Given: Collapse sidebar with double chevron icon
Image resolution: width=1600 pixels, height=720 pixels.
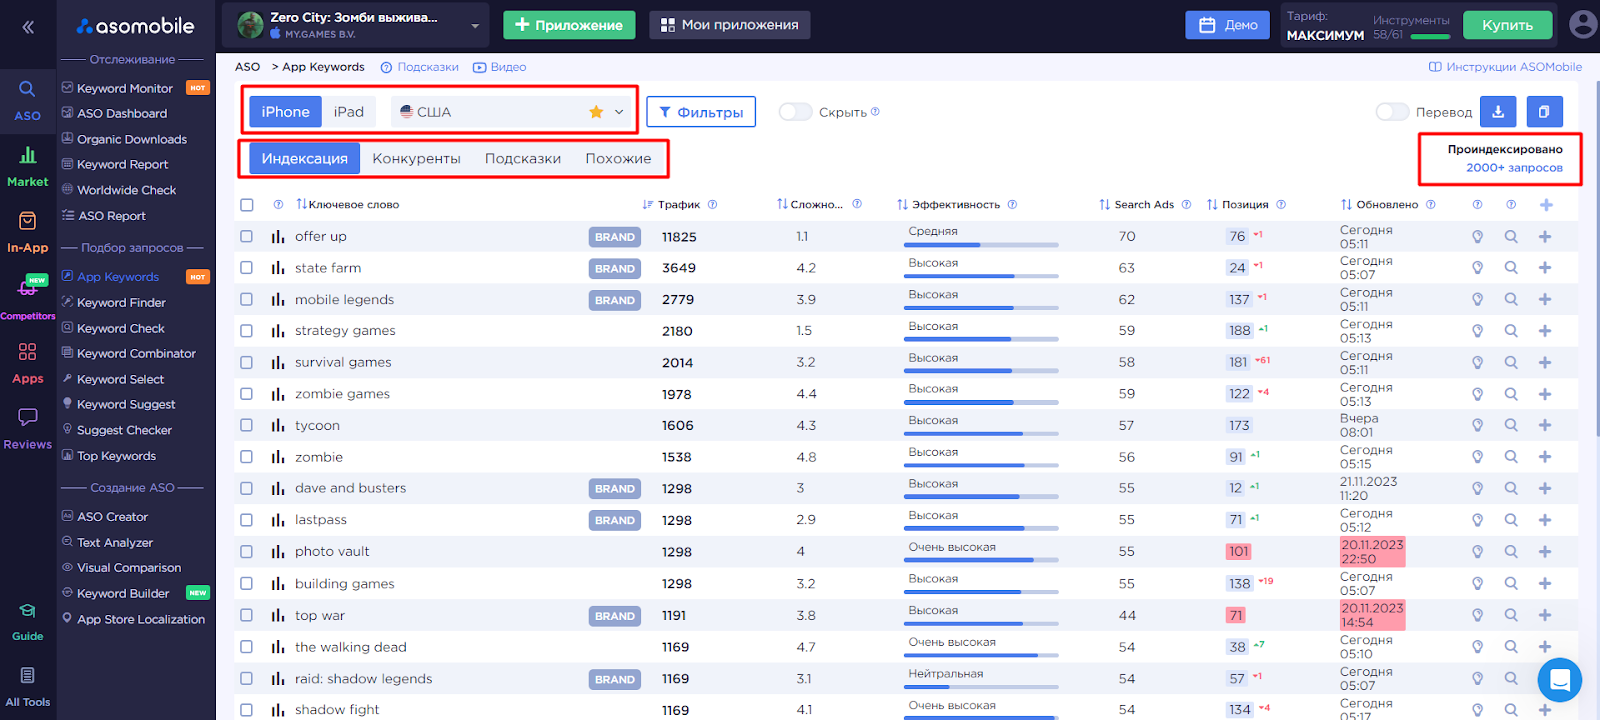Looking at the screenshot, I should click(x=28, y=27).
